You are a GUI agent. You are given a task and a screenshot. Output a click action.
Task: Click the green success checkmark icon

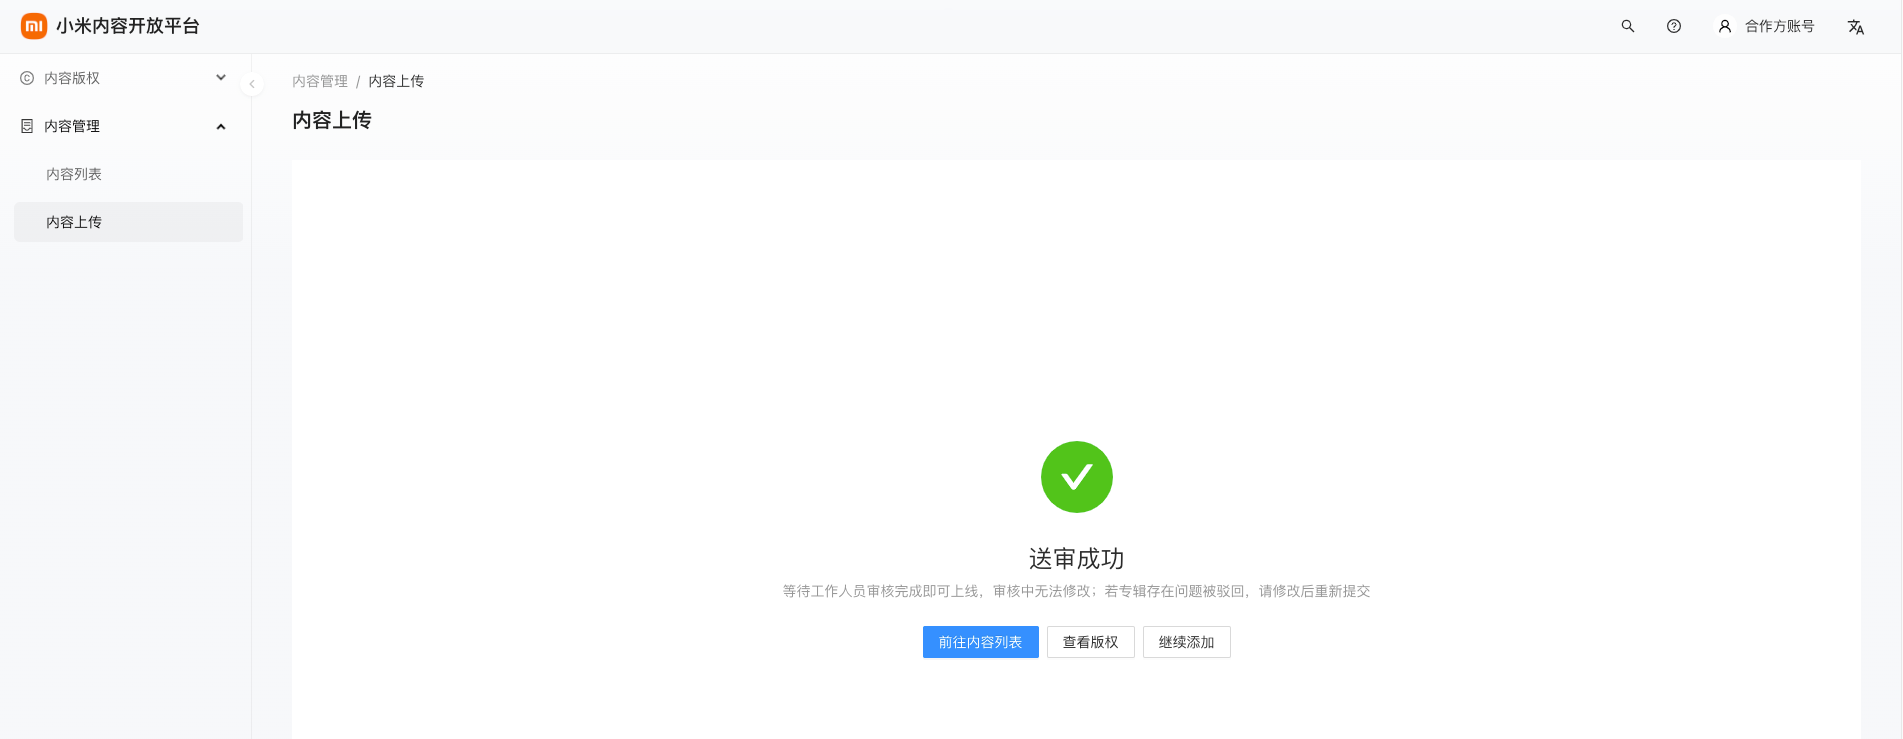(1077, 477)
